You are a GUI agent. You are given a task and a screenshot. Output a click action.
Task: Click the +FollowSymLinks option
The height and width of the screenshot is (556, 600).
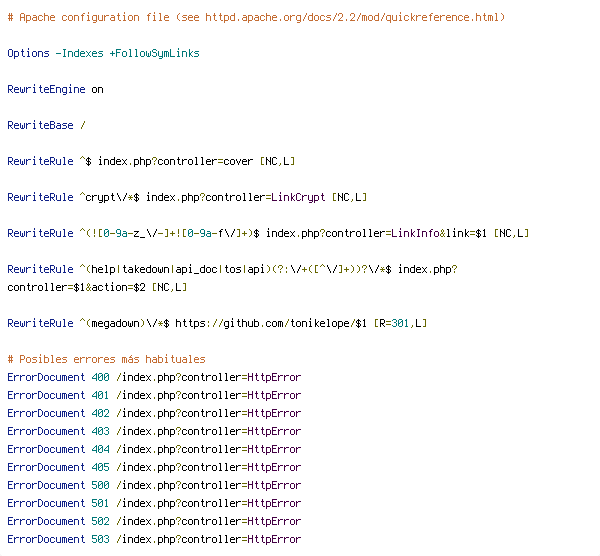tap(155, 54)
